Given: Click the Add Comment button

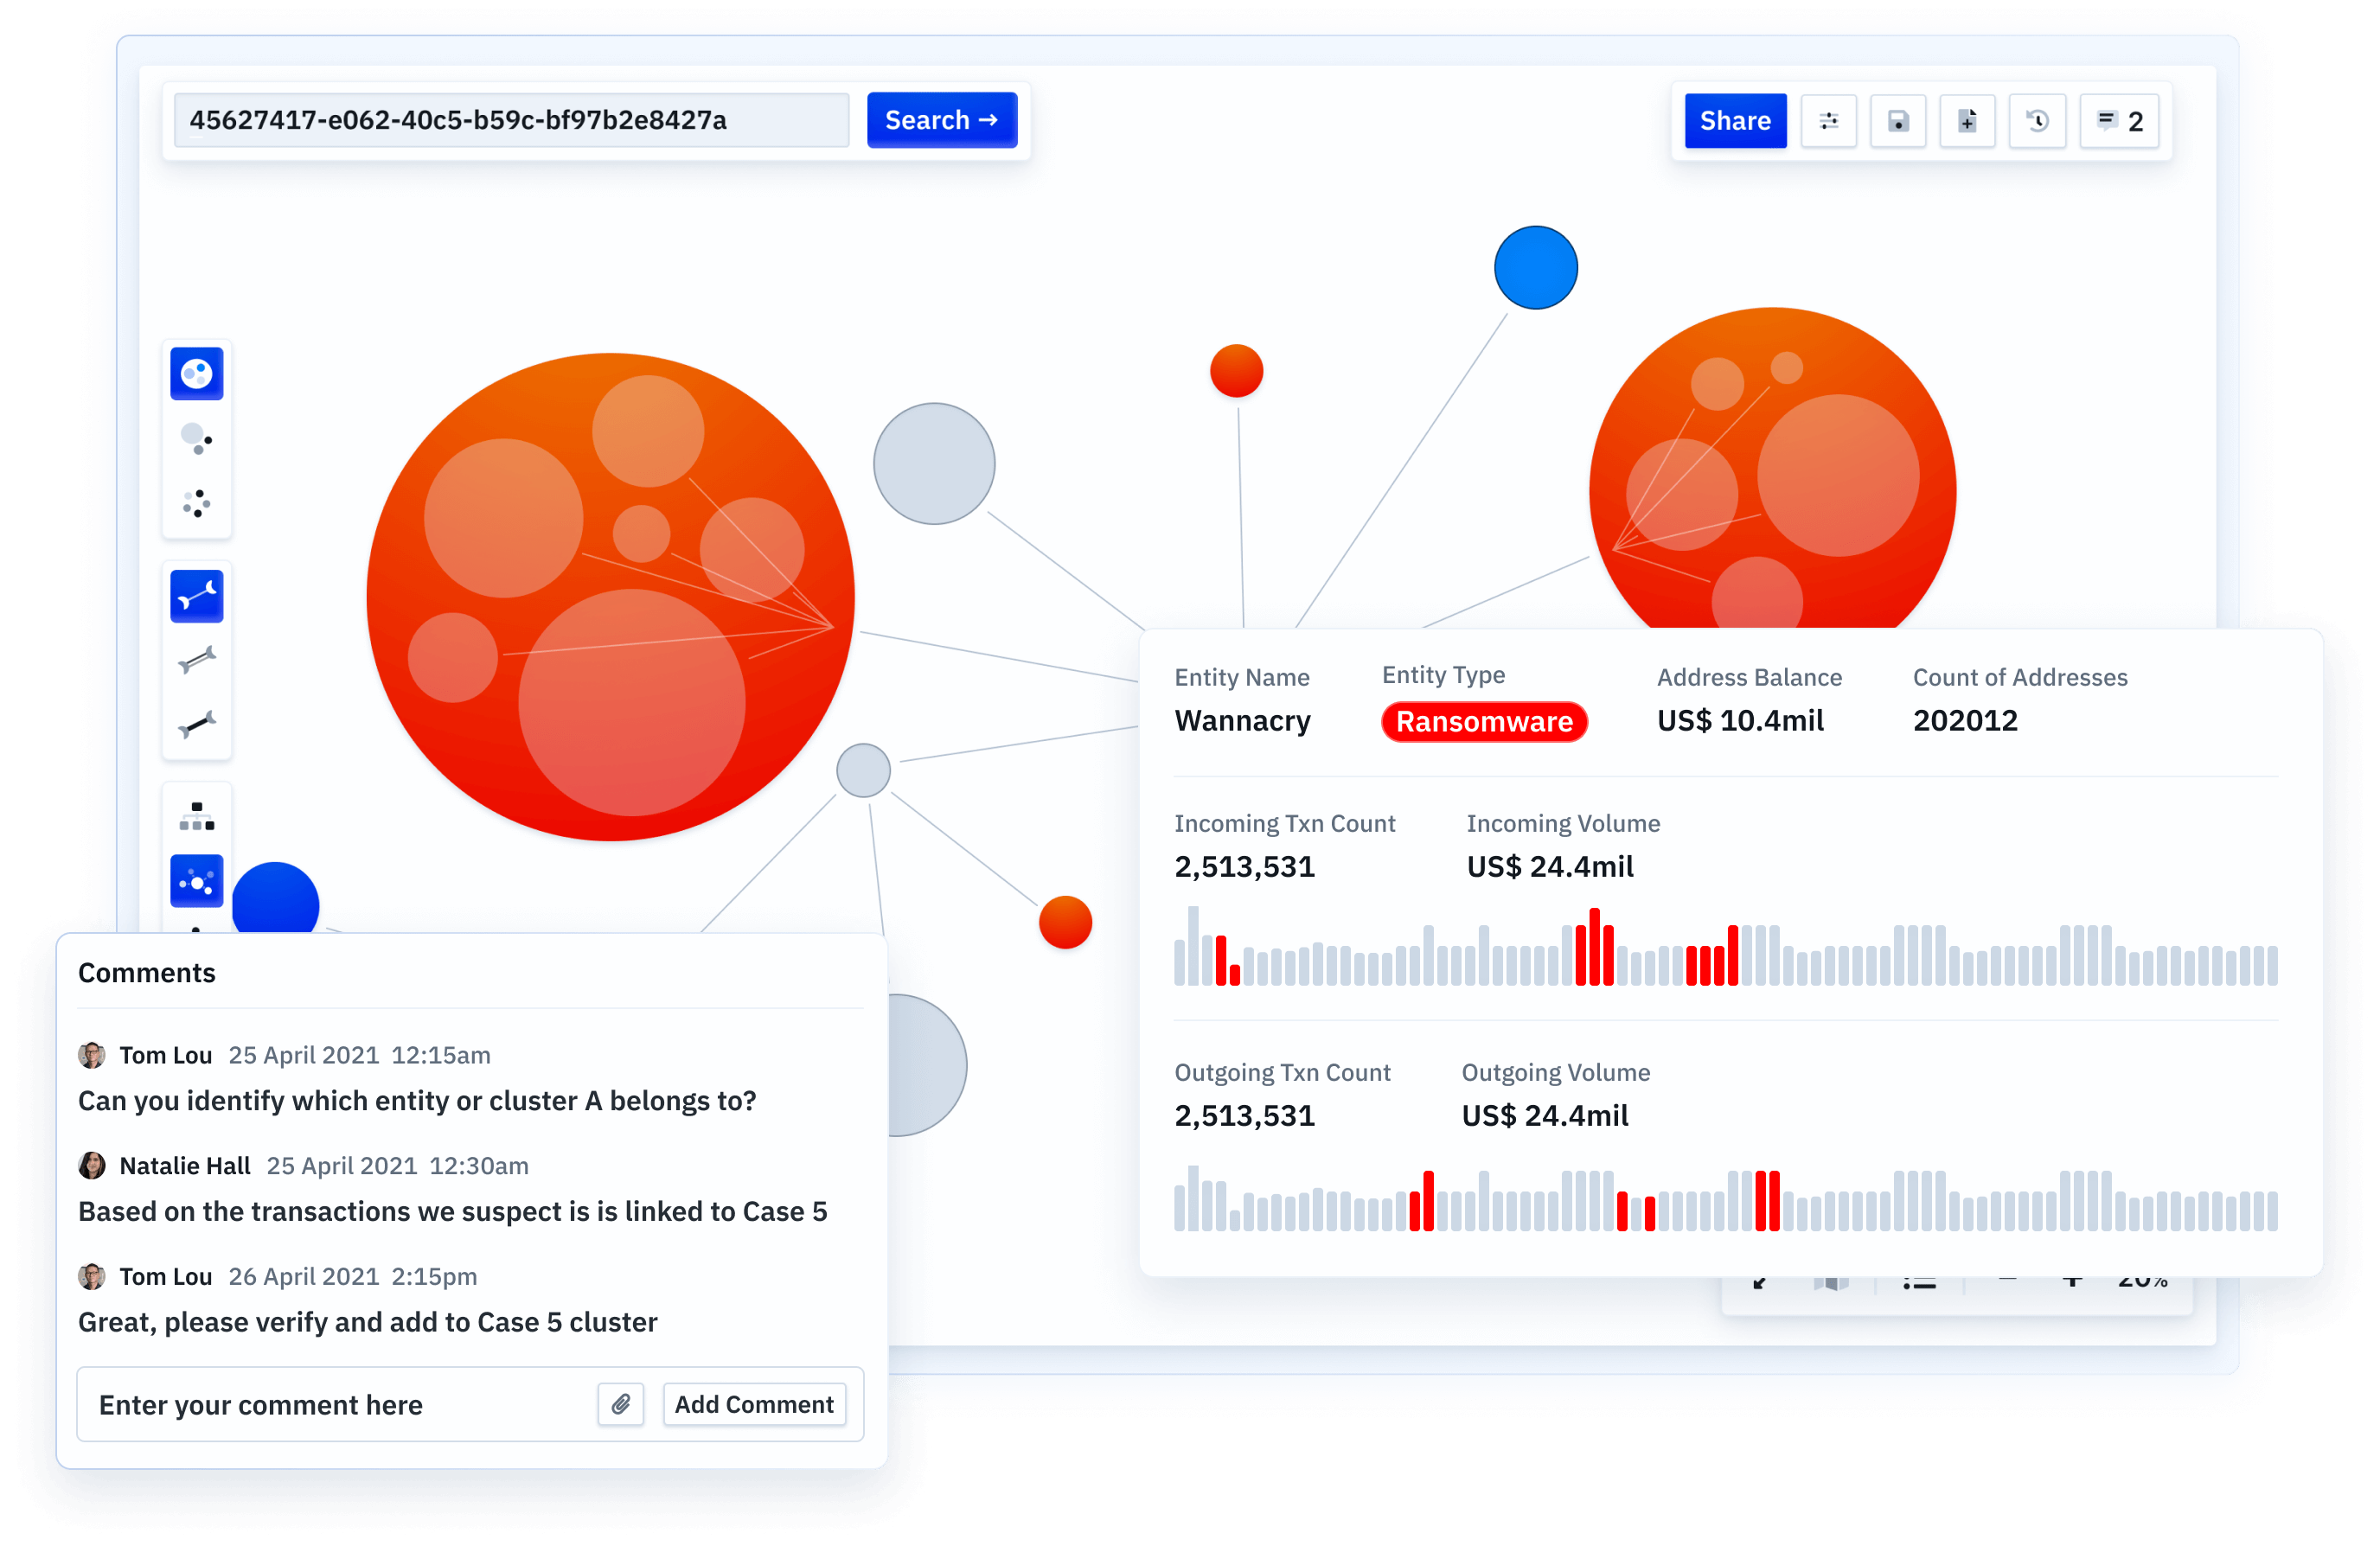Looking at the screenshot, I should coord(753,1404).
